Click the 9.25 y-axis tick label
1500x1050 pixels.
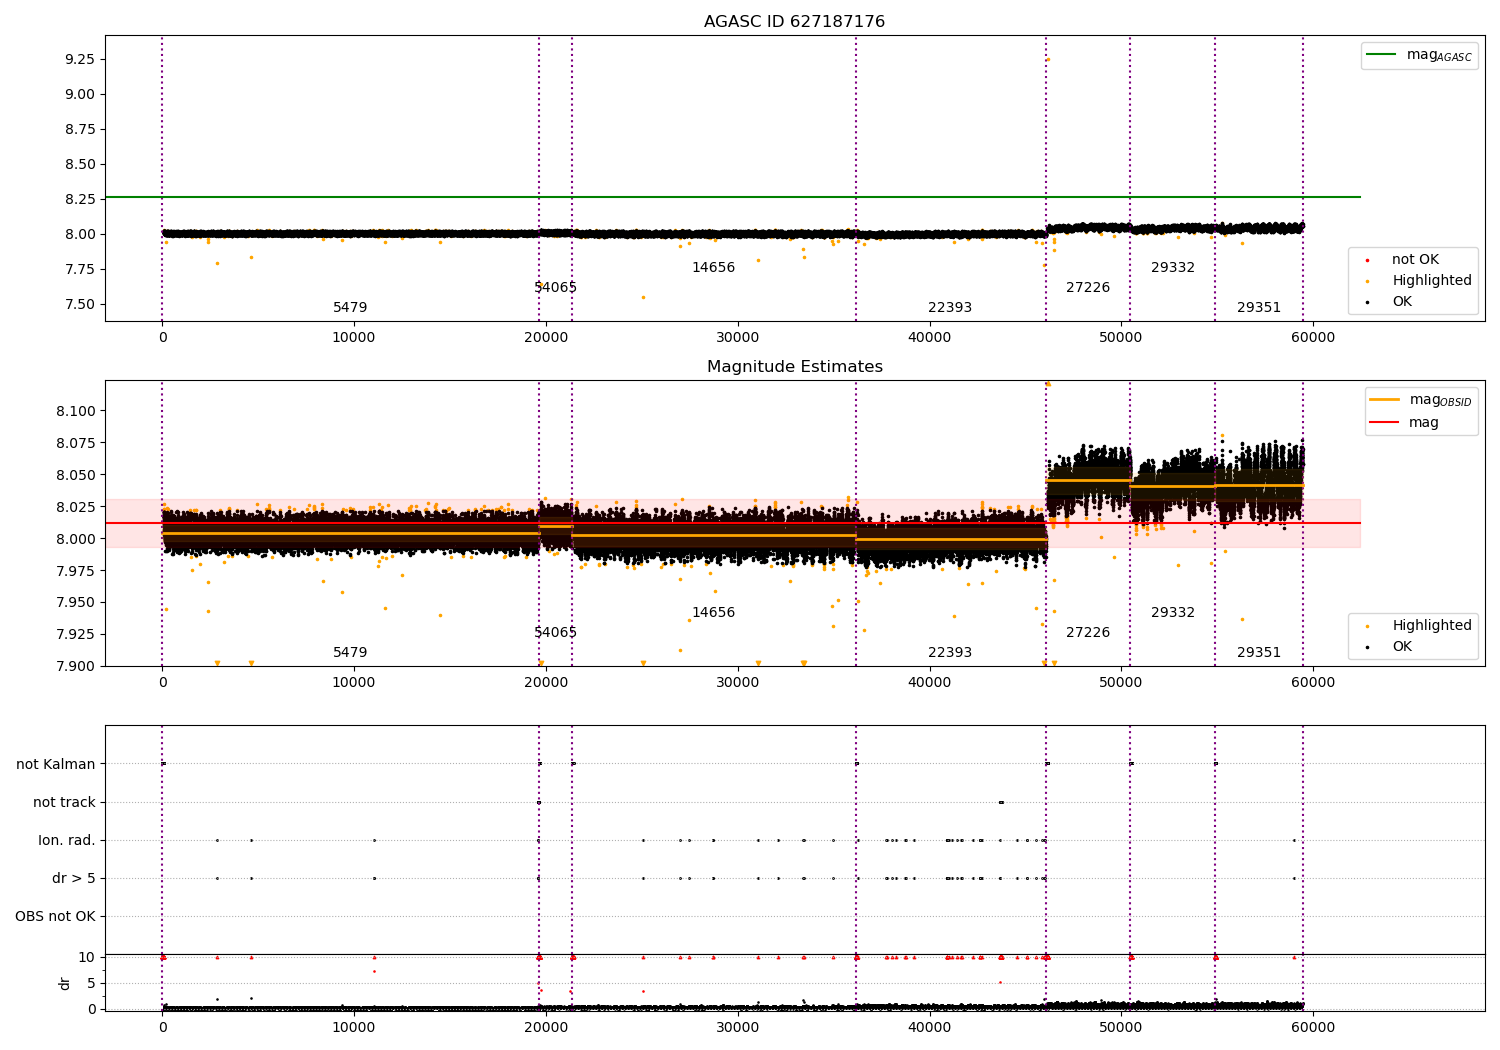[x=79, y=59]
